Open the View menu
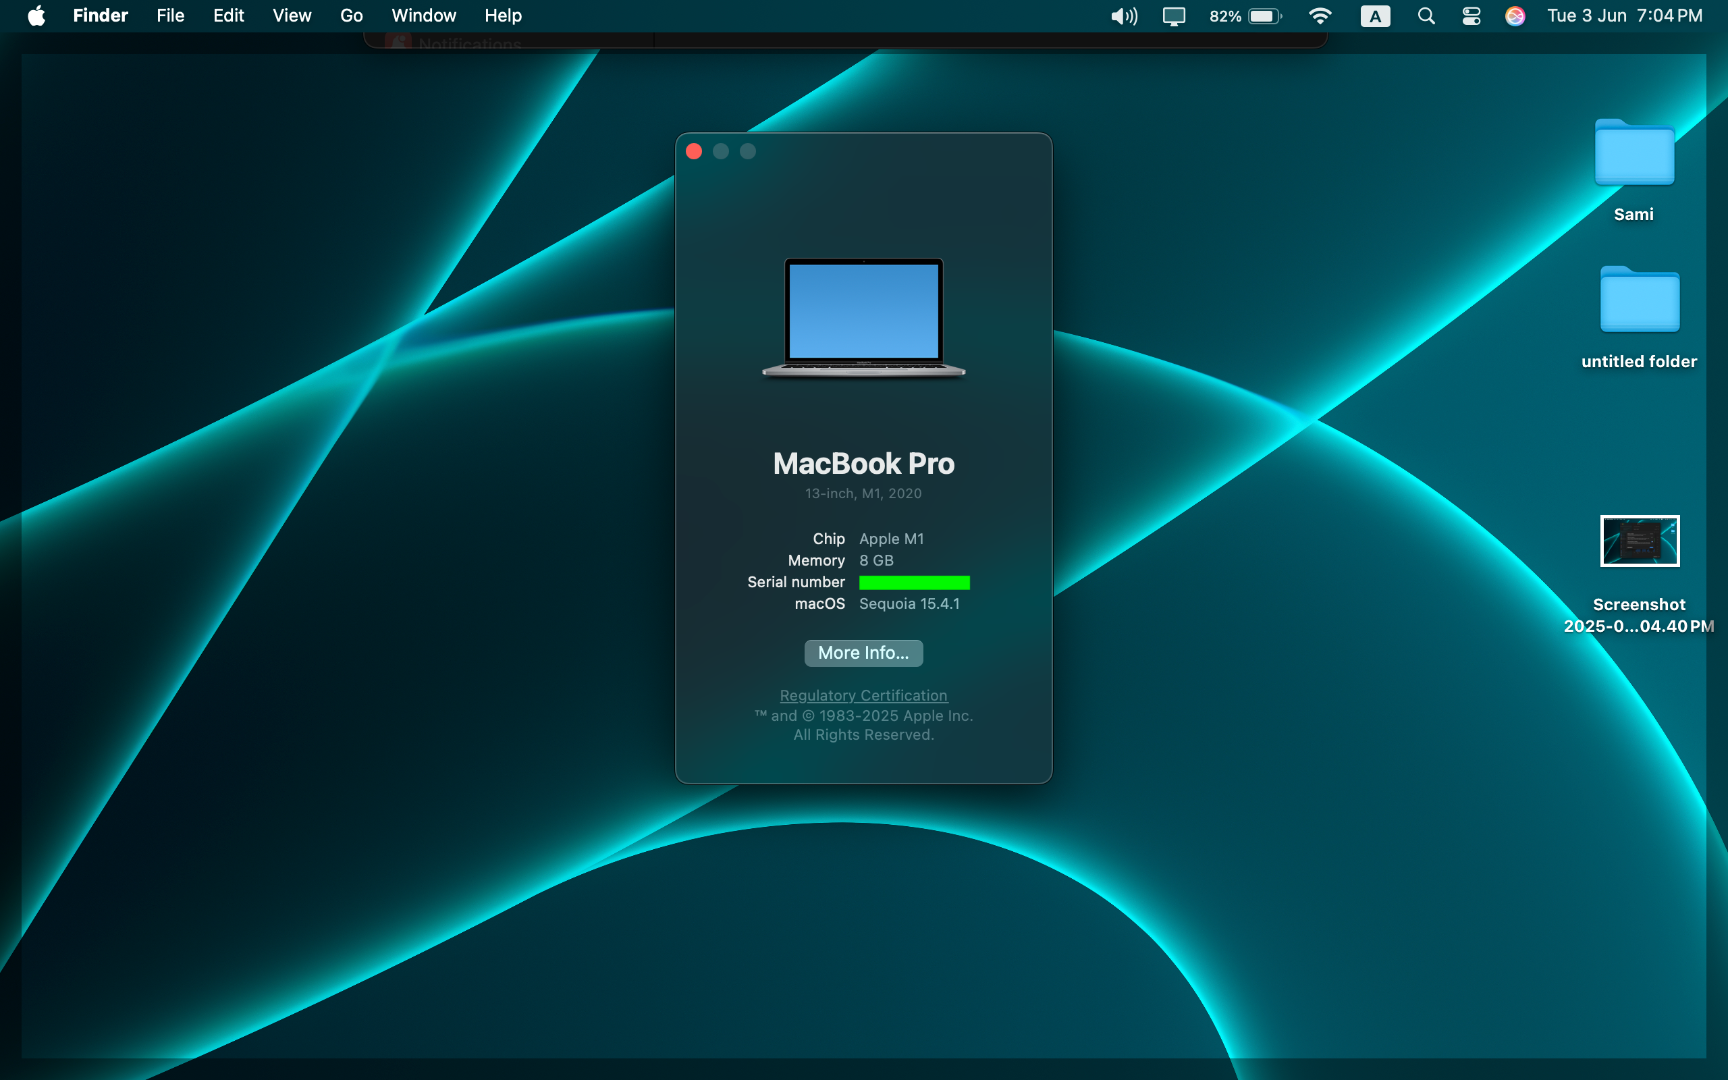 [292, 16]
